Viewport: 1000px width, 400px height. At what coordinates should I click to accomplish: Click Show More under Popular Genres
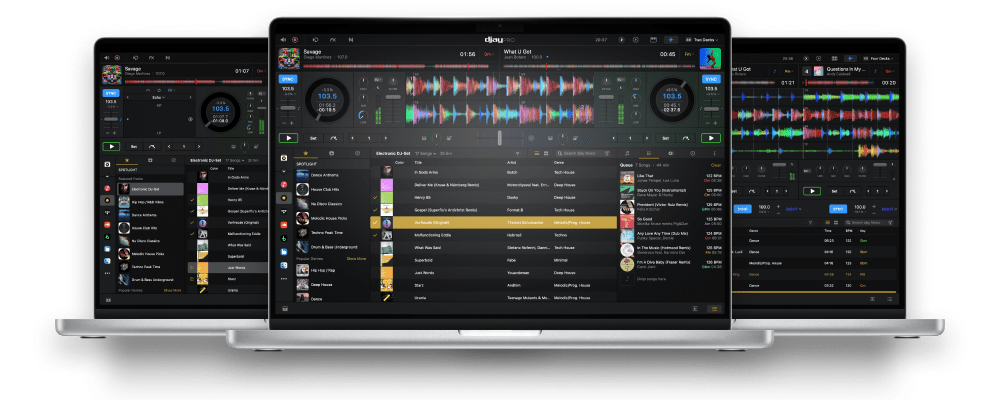tap(356, 258)
